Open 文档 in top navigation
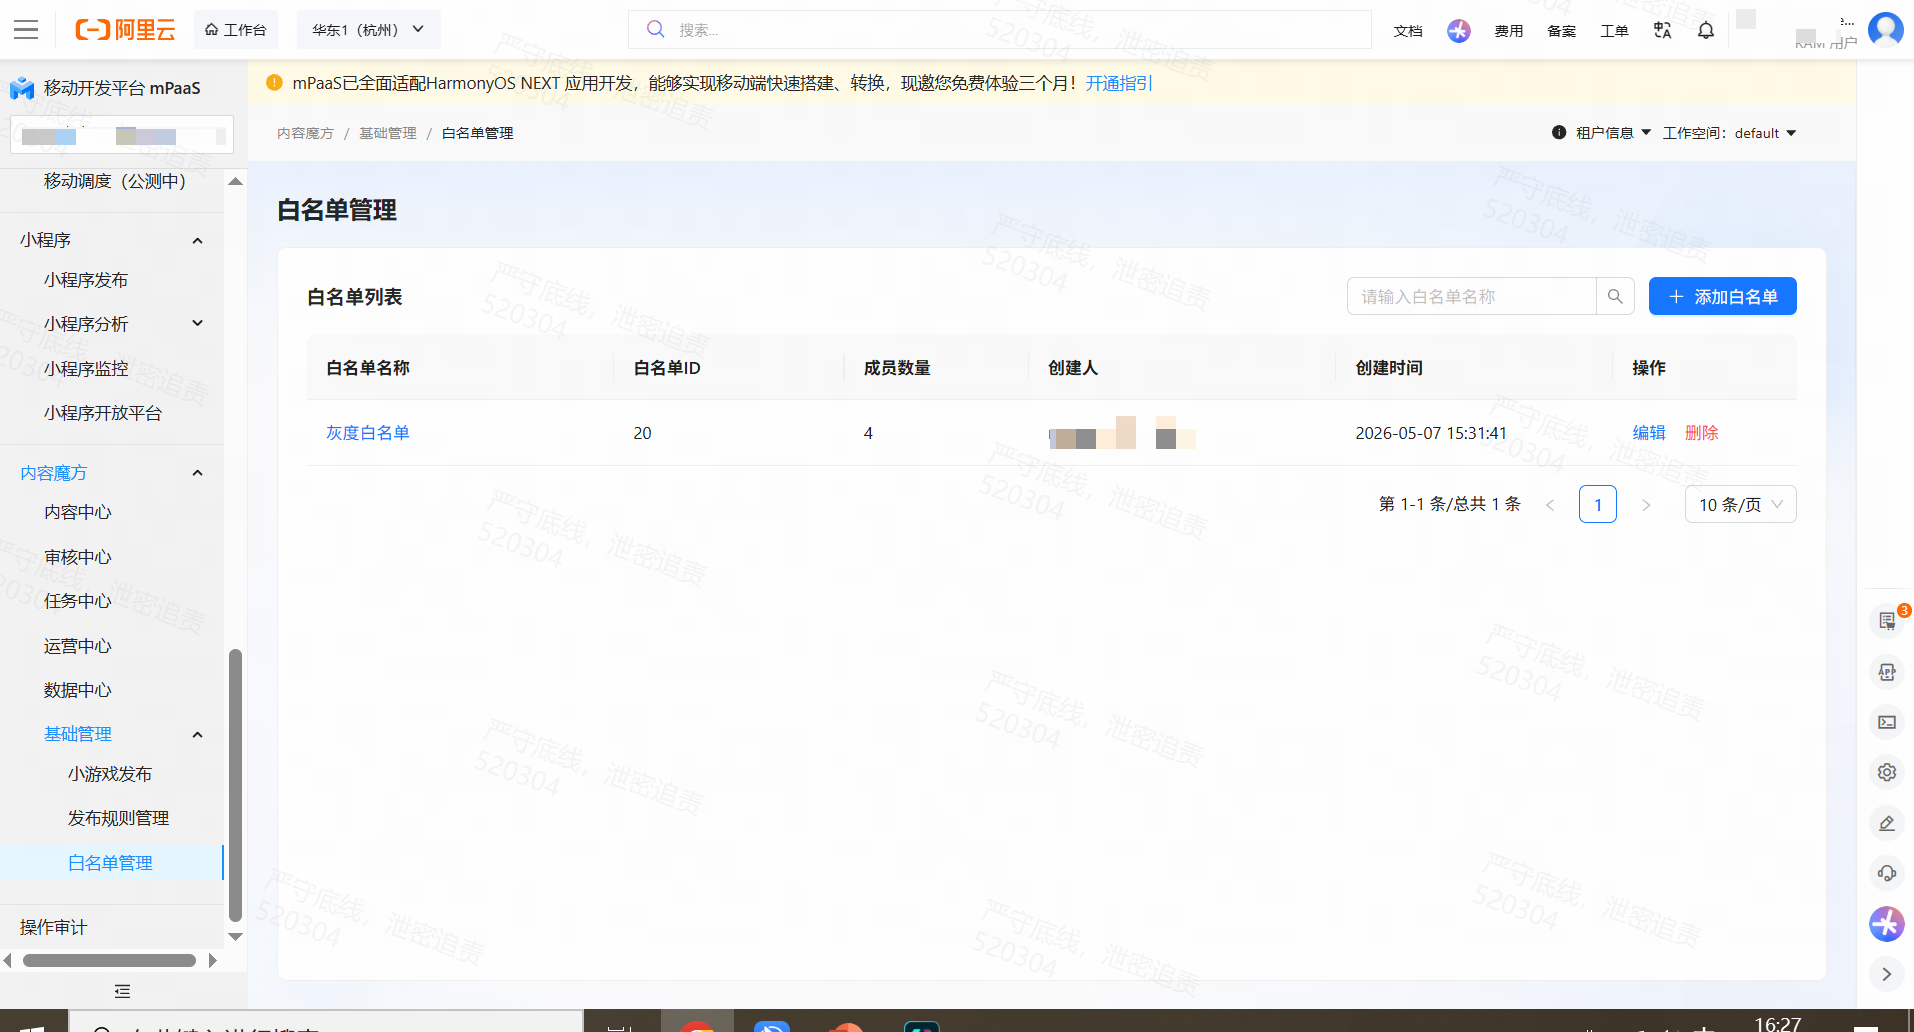Screen dimensions: 1914x1032 point(1408,31)
